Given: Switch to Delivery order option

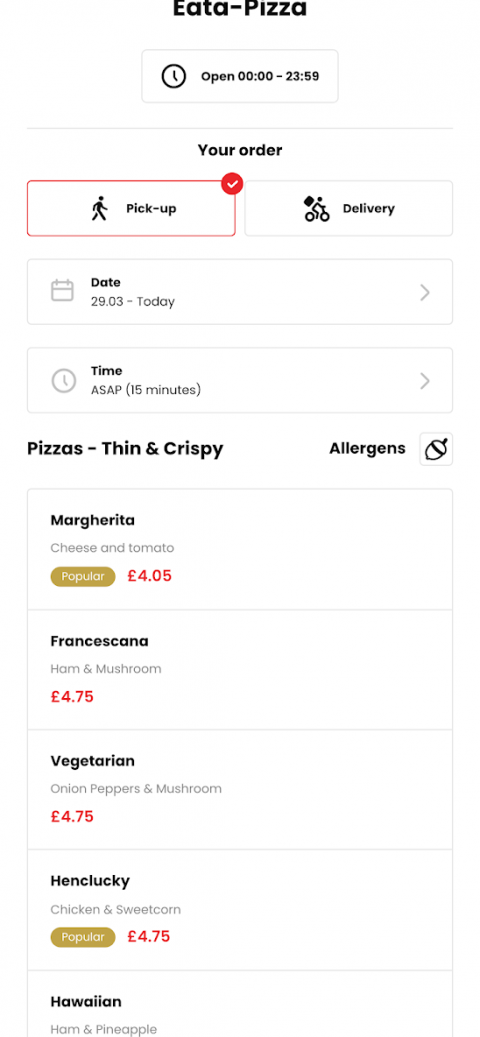Looking at the screenshot, I should [x=348, y=208].
